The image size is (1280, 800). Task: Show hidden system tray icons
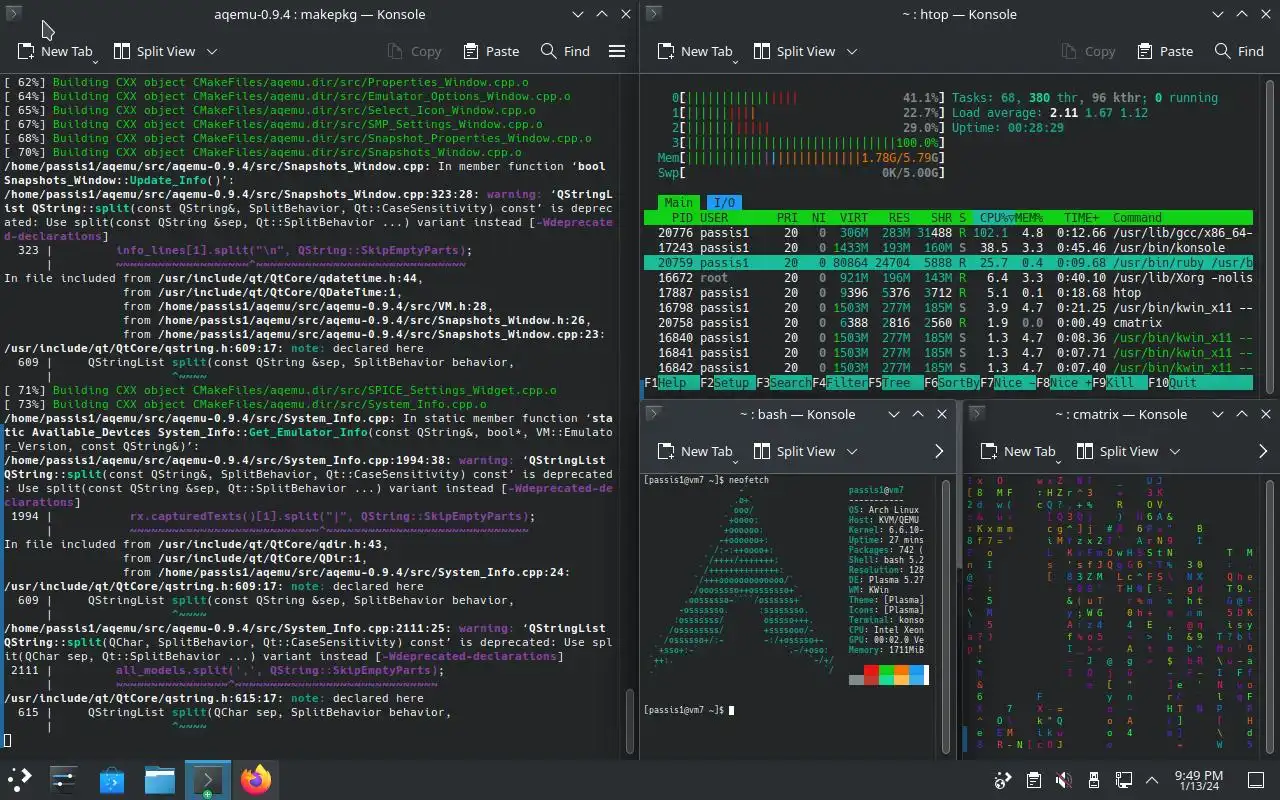[1152, 780]
